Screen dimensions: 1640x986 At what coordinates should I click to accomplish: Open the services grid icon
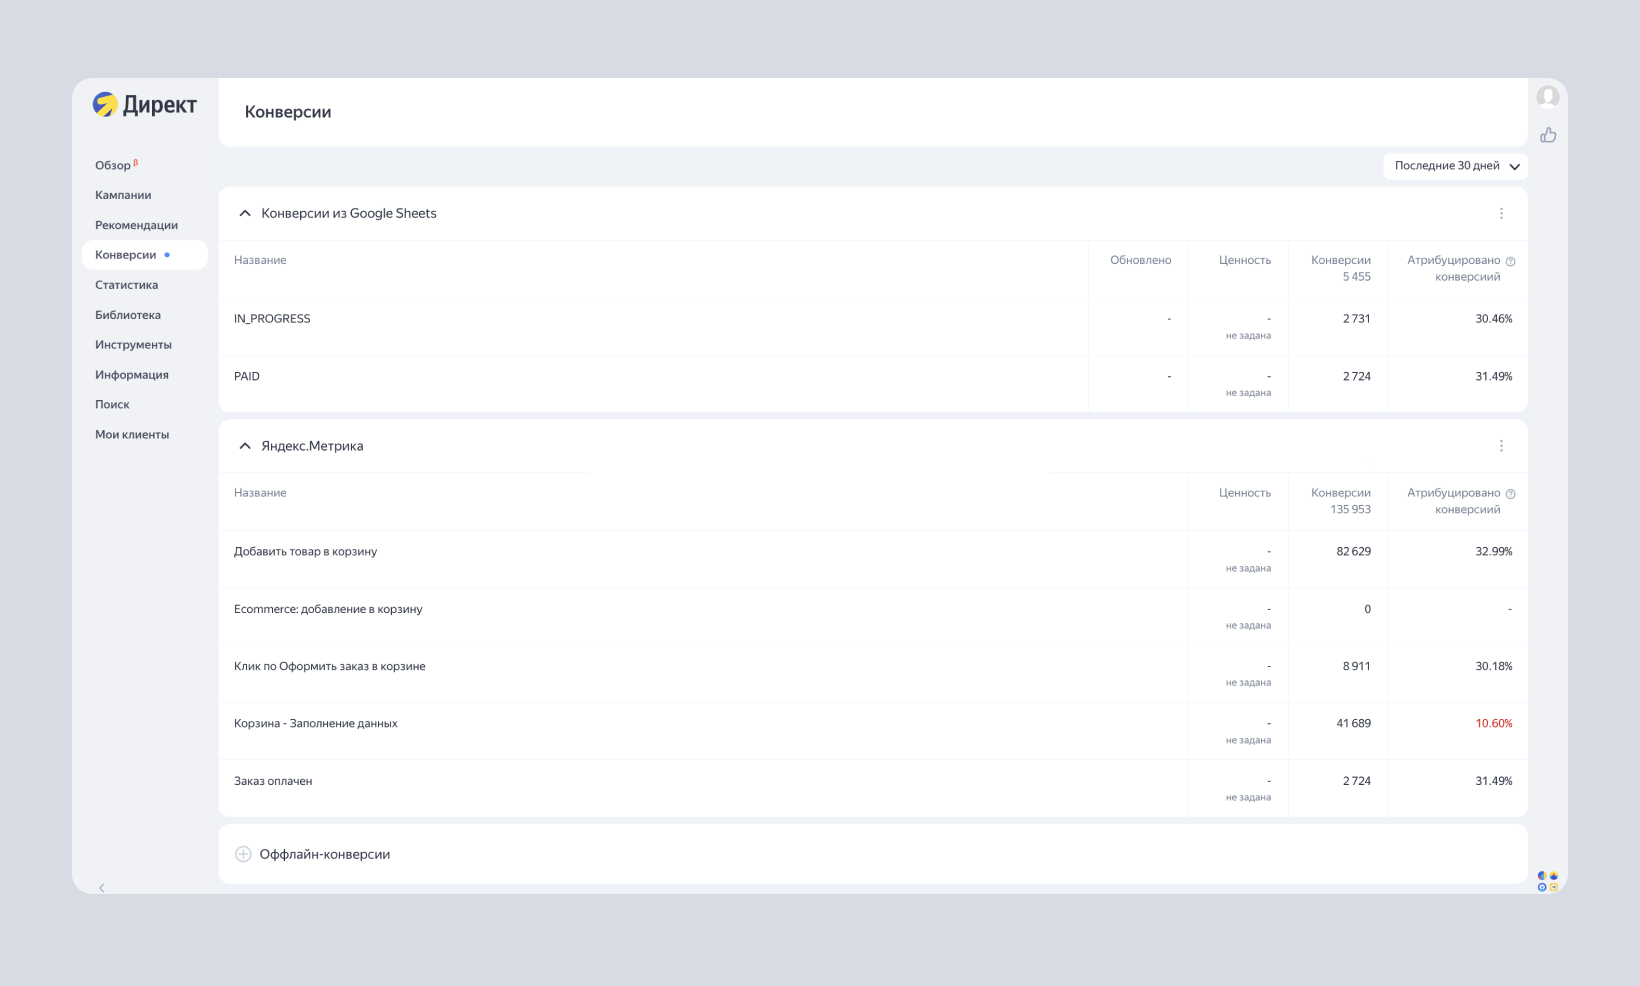pyautogui.click(x=1548, y=881)
